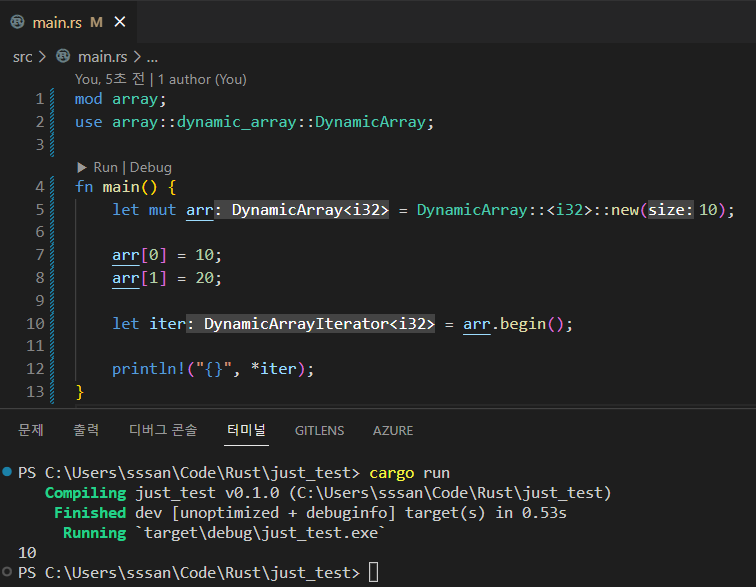Close the main.rs editor tab

coord(120,21)
